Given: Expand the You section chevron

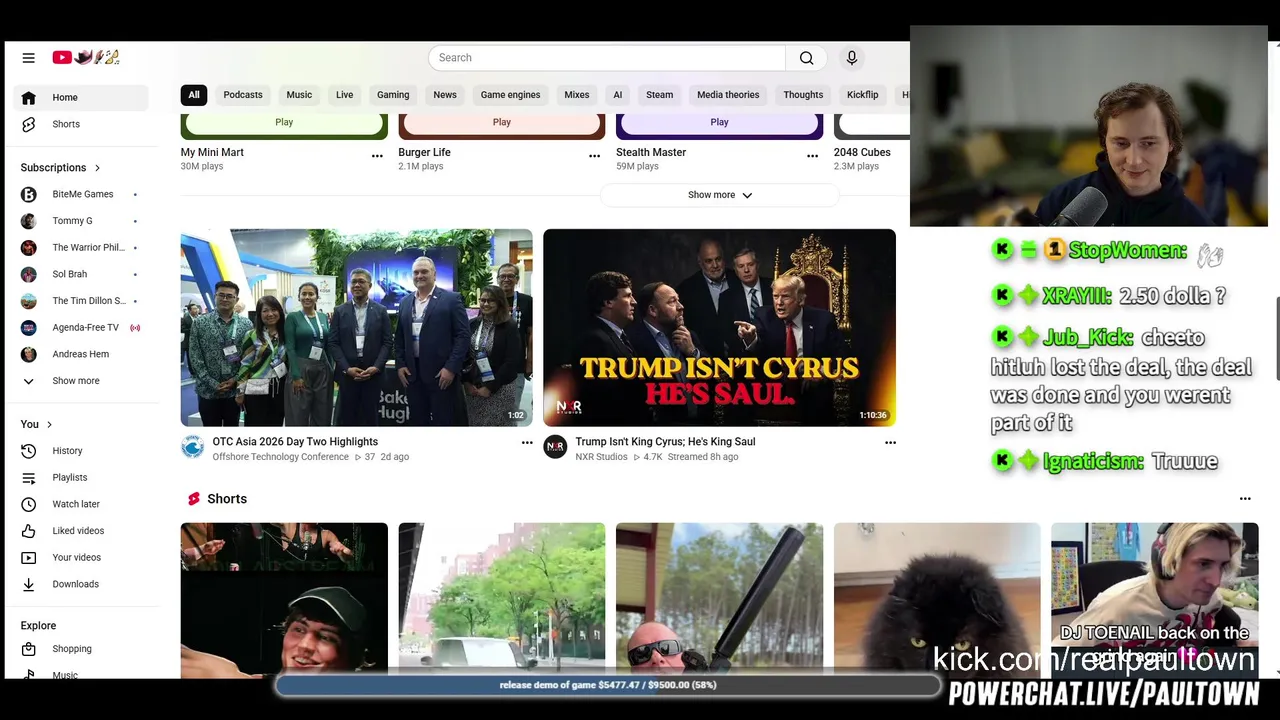Looking at the screenshot, I should pos(49,425).
